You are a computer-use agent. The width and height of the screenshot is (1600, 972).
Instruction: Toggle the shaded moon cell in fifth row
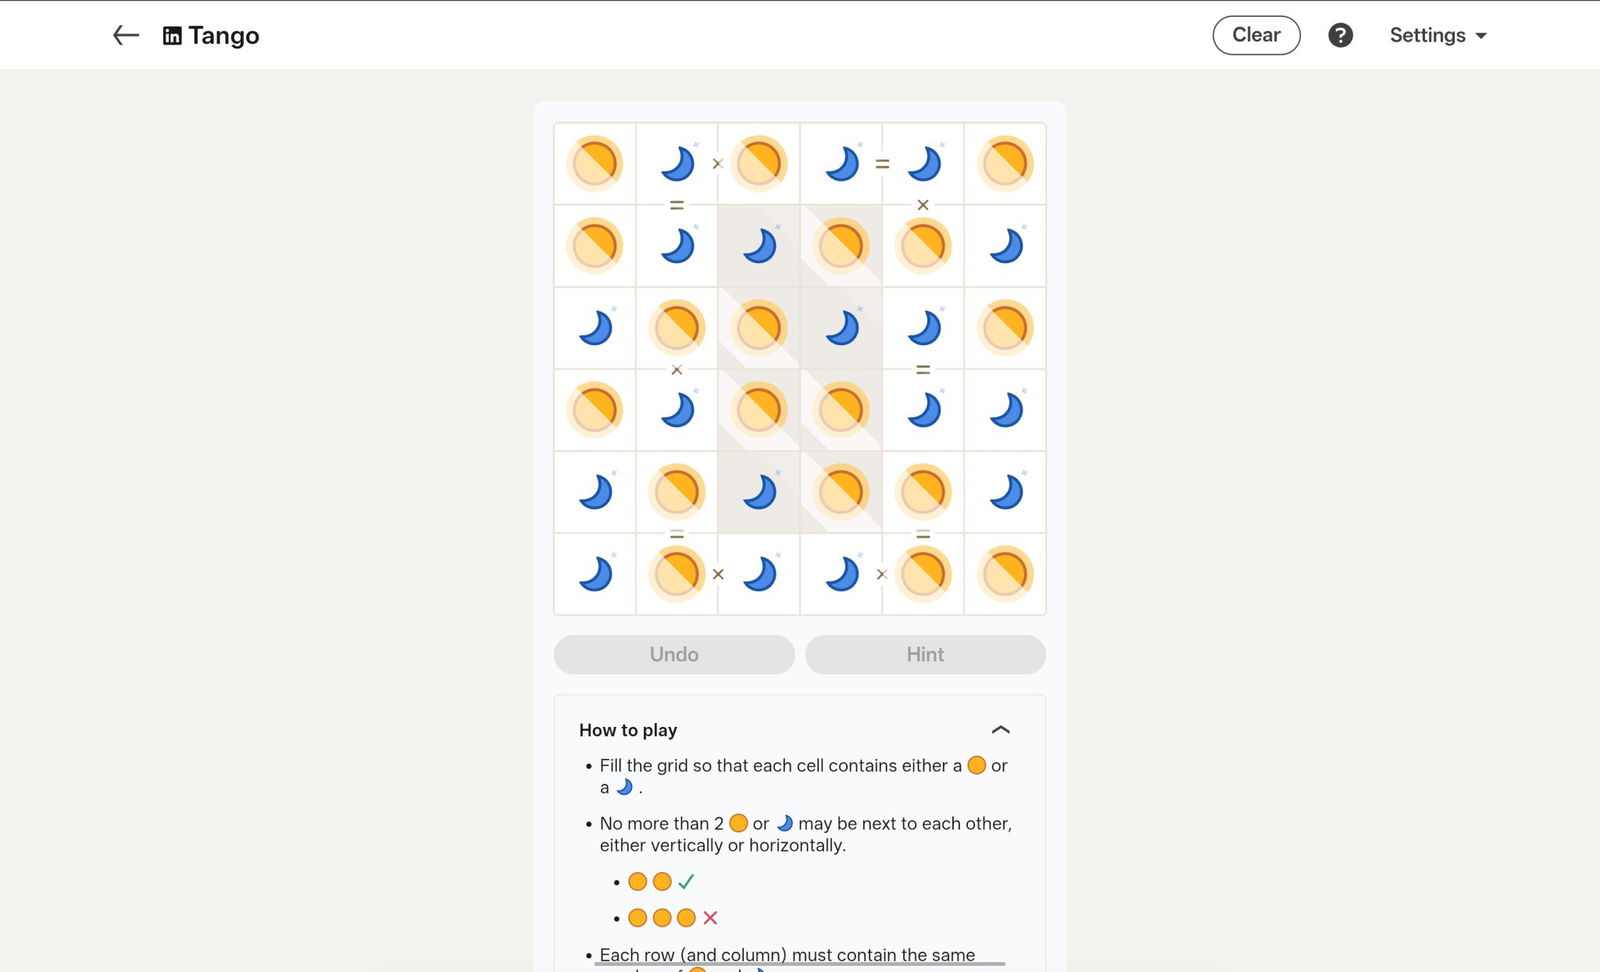[x=759, y=492]
